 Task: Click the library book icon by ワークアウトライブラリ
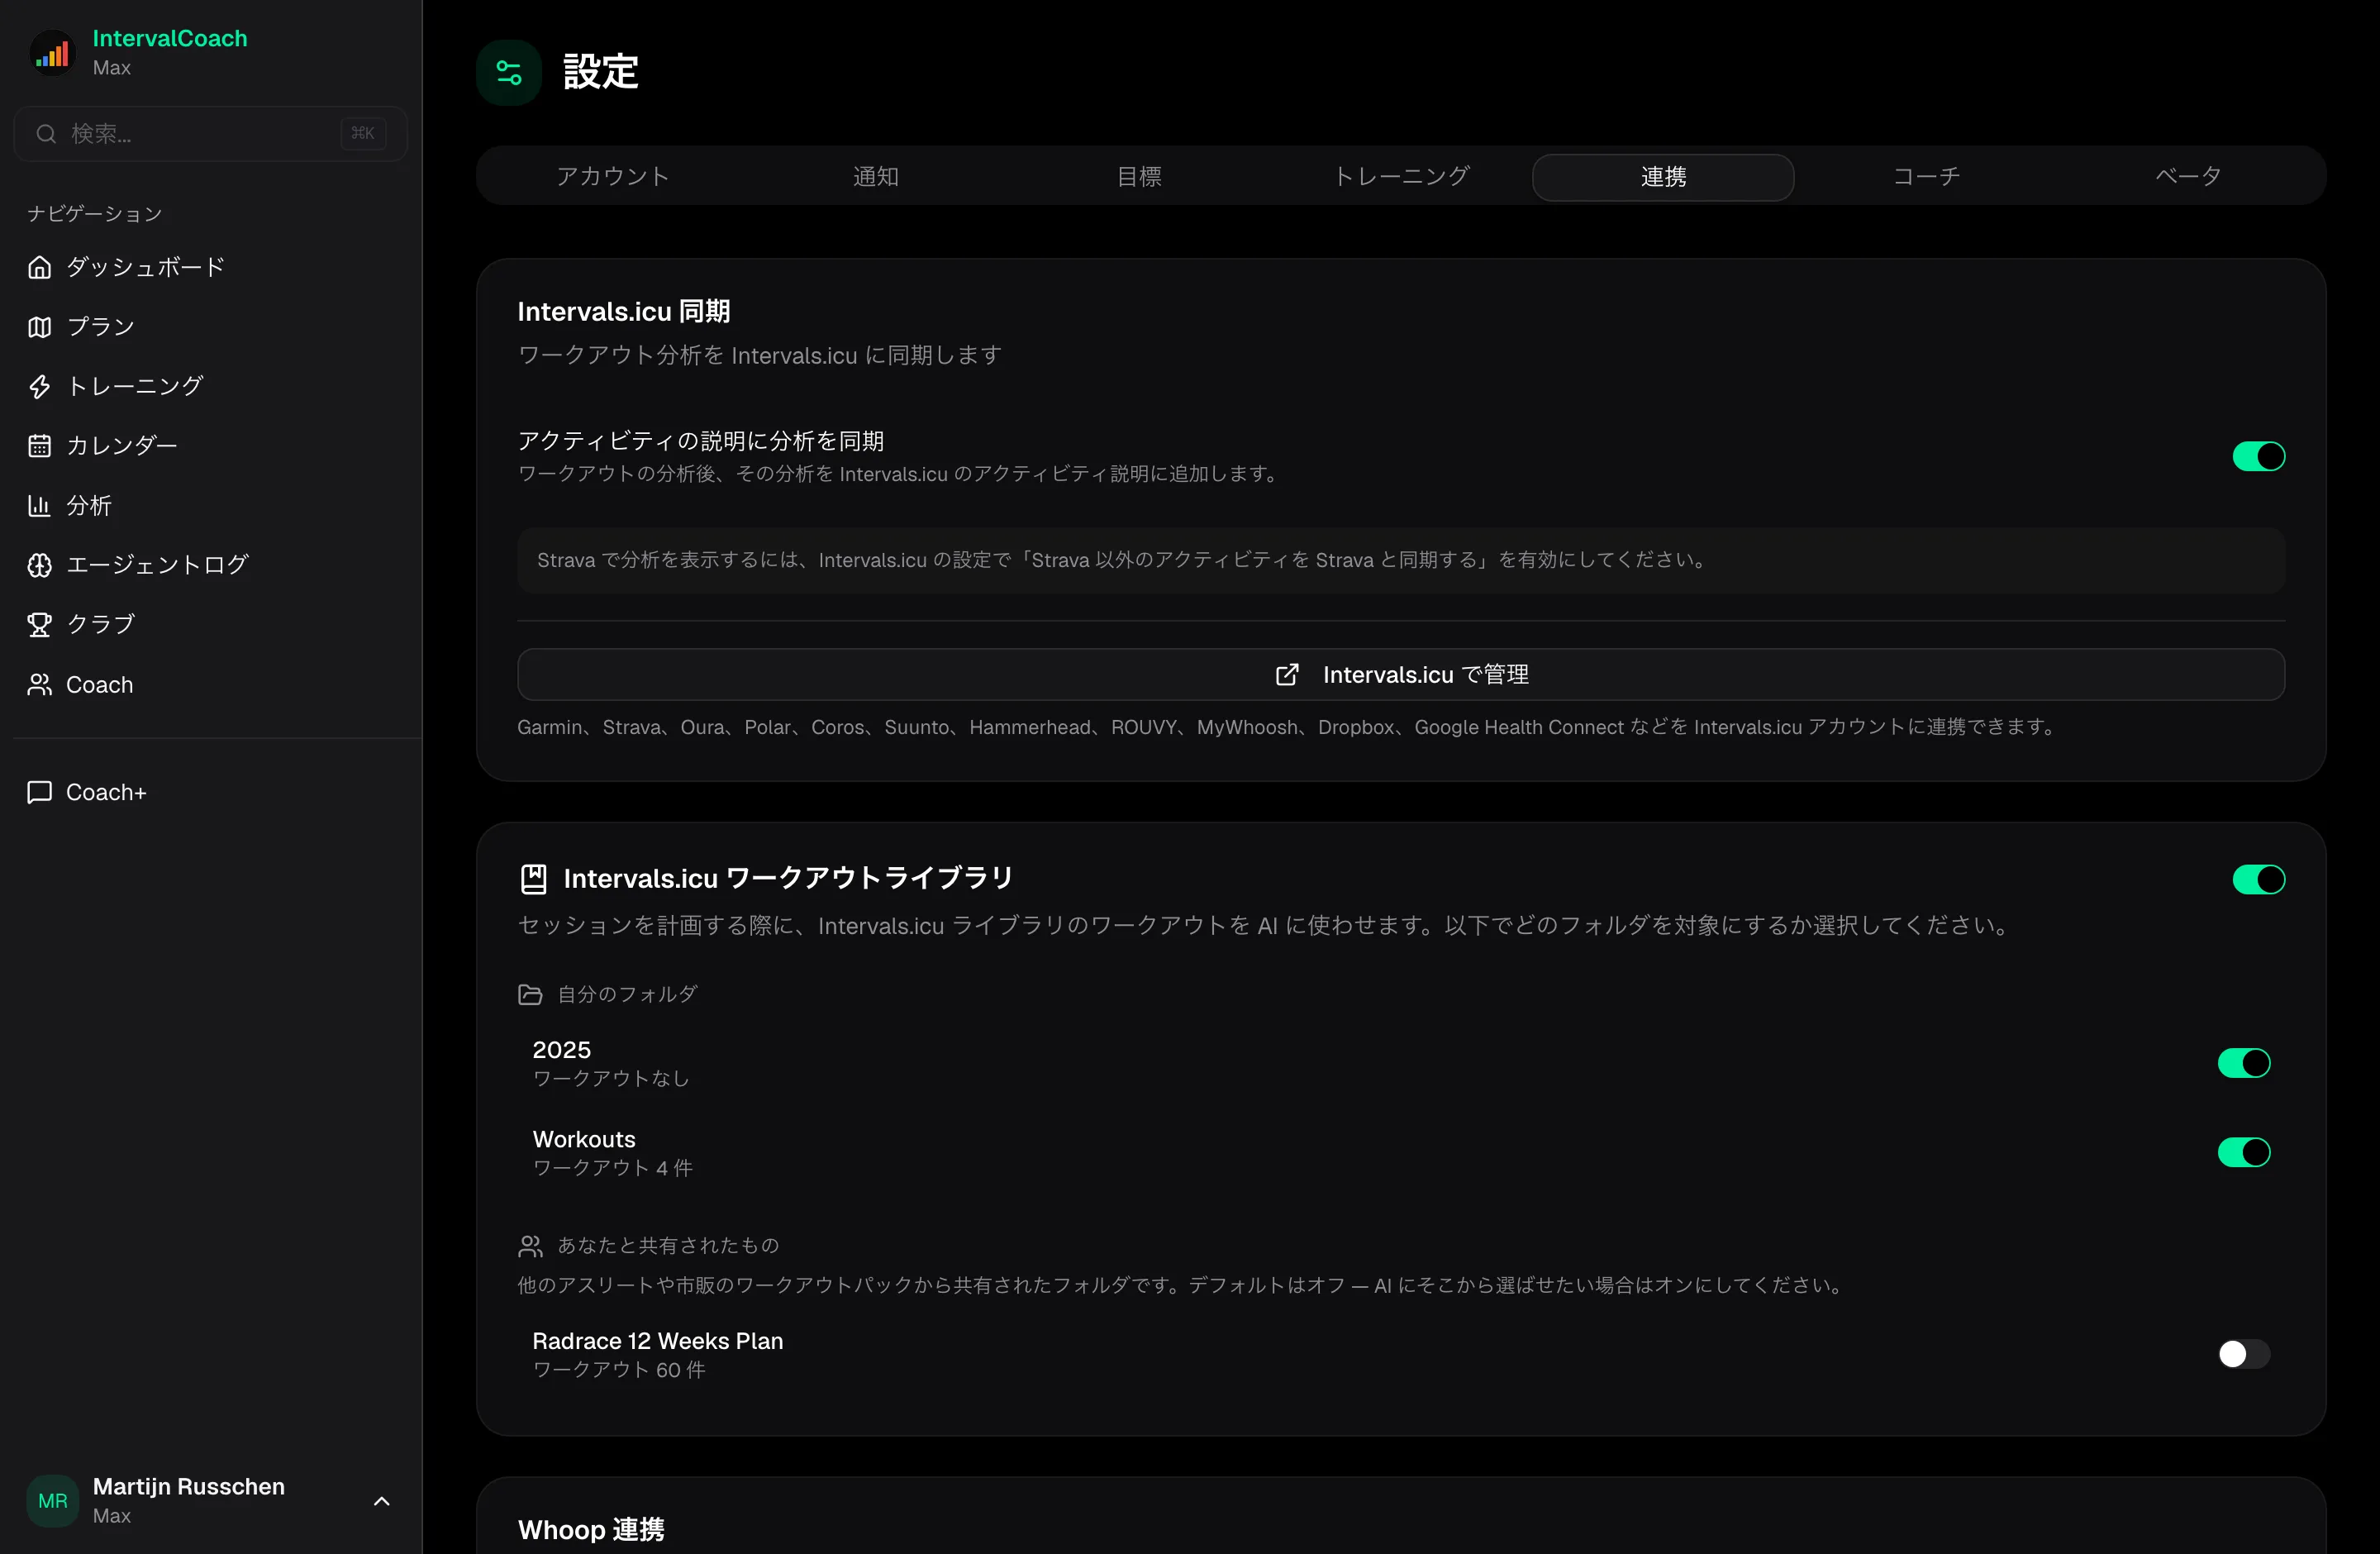(x=534, y=879)
